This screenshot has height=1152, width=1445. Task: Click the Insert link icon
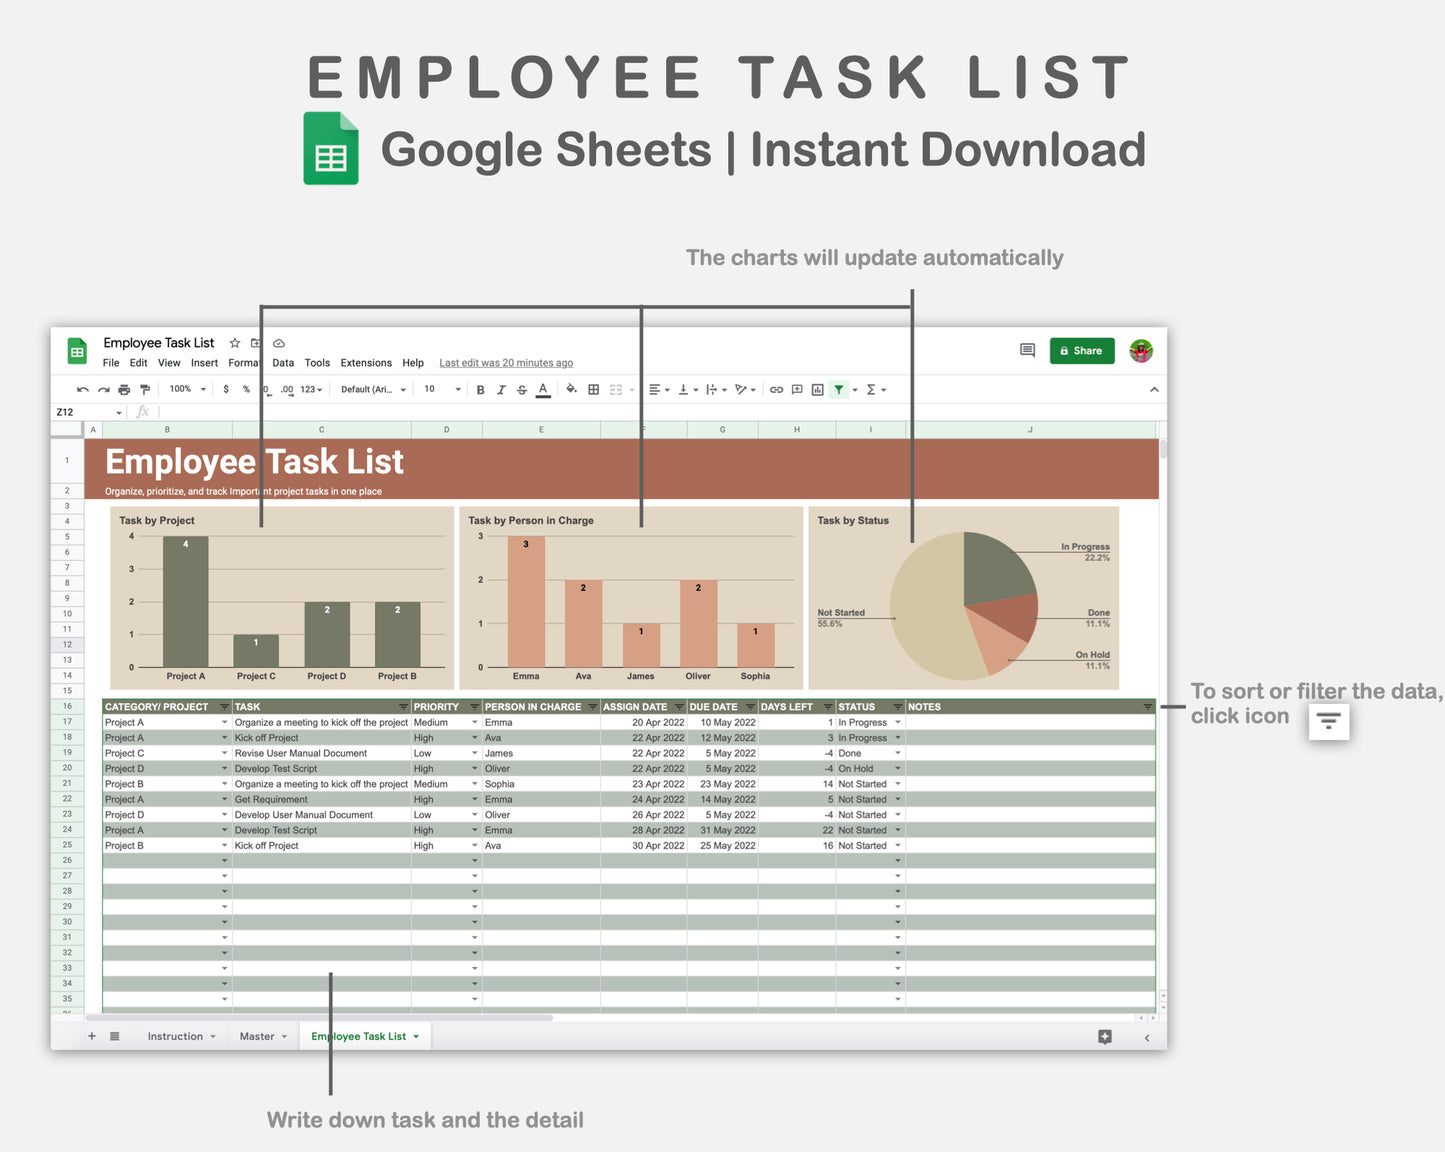[777, 389]
